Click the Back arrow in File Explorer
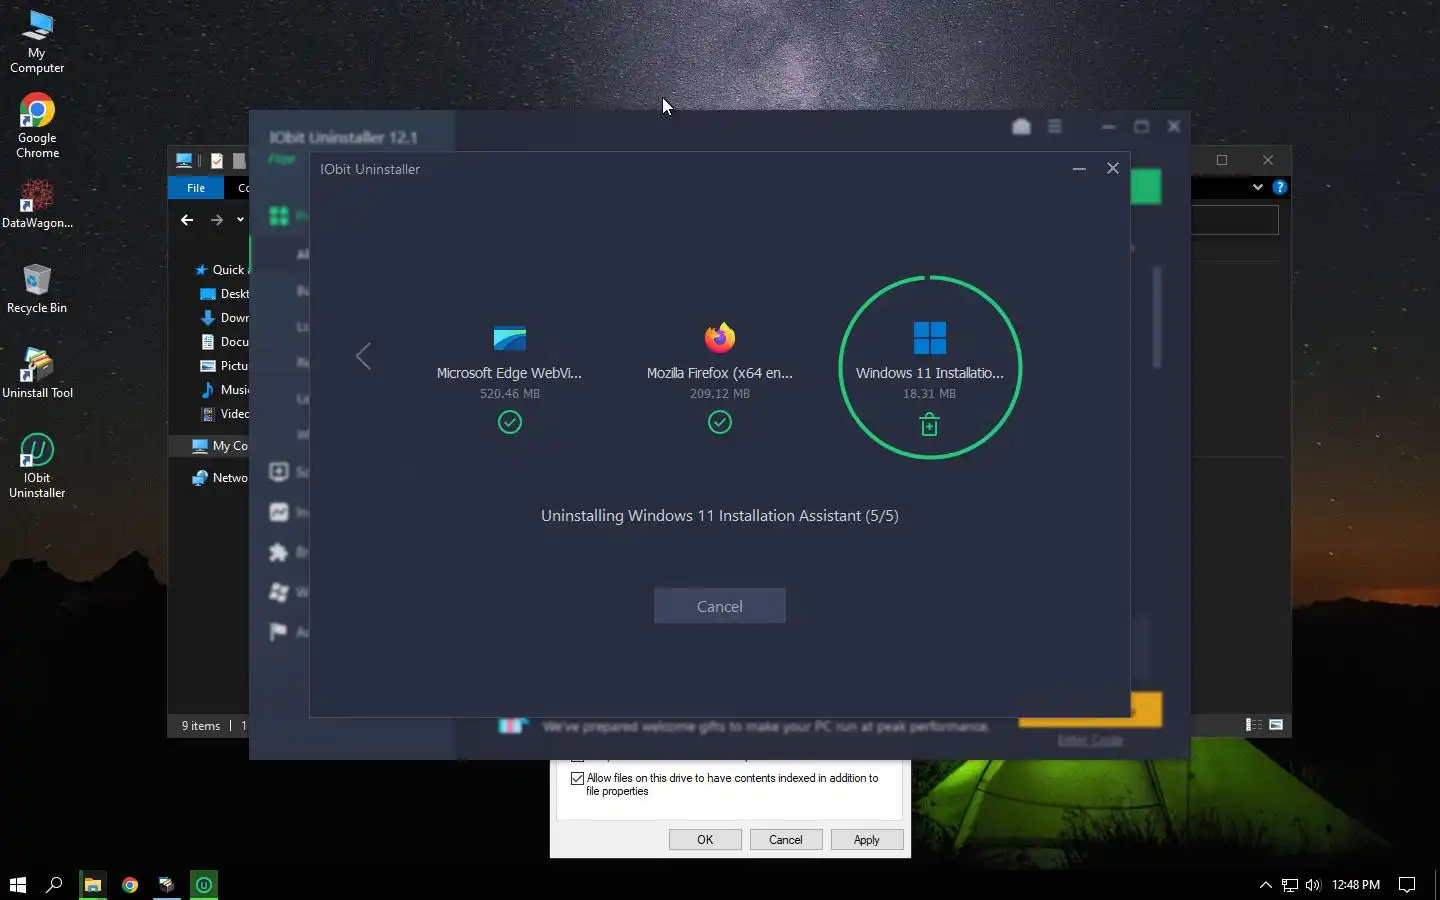 coord(187,220)
